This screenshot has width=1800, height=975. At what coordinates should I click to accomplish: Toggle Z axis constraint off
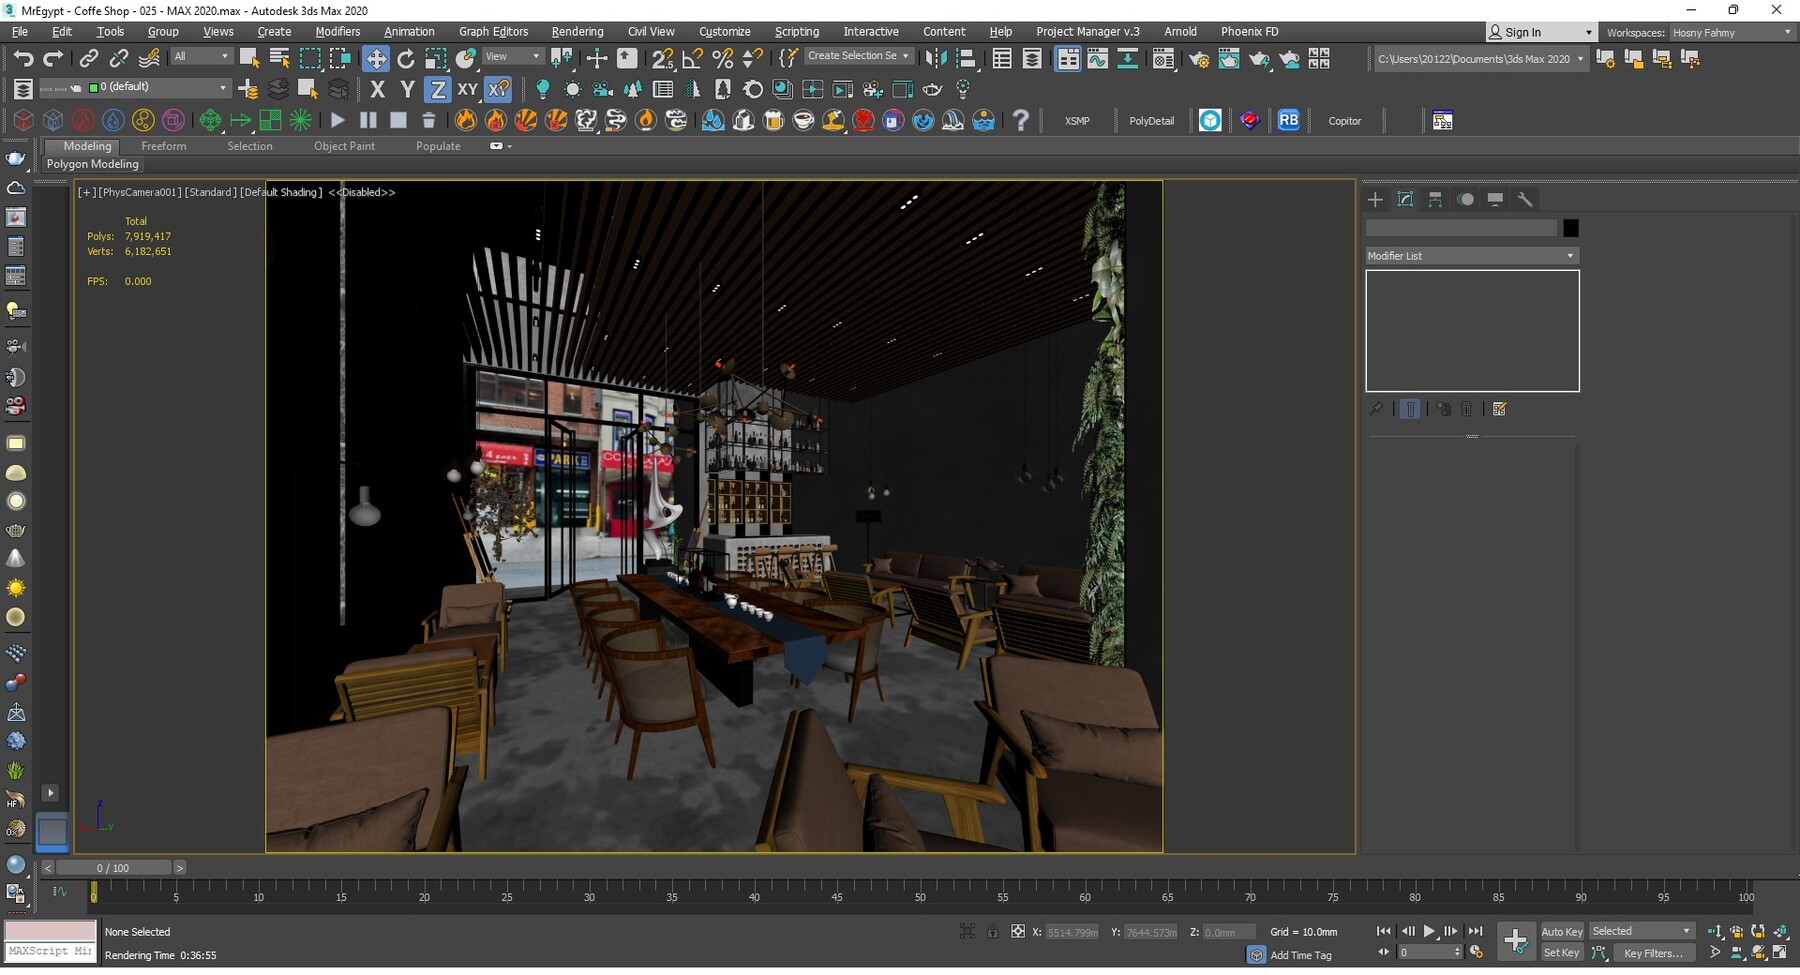click(437, 89)
